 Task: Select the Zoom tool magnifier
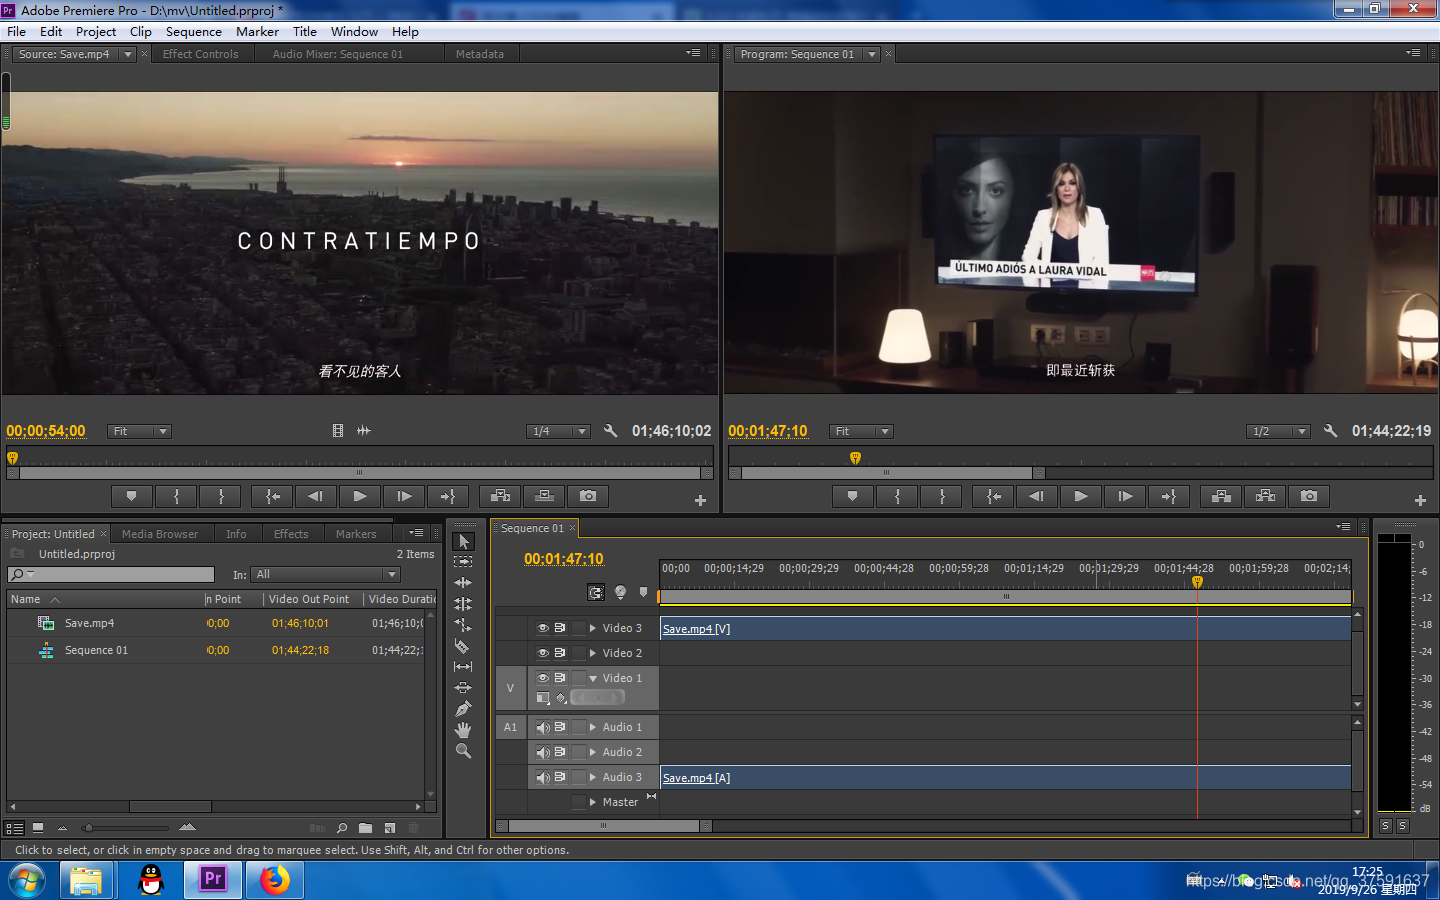tap(462, 751)
